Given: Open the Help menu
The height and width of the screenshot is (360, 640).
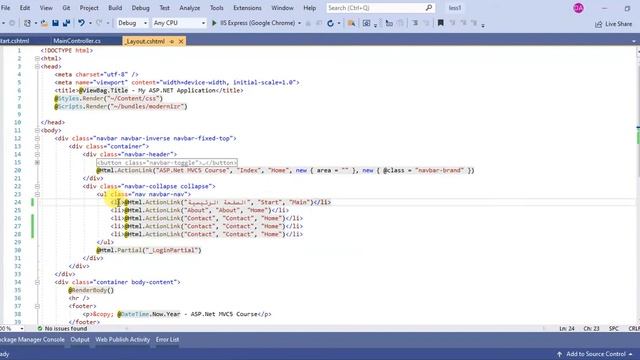Looking at the screenshot, I should pos(310,8).
